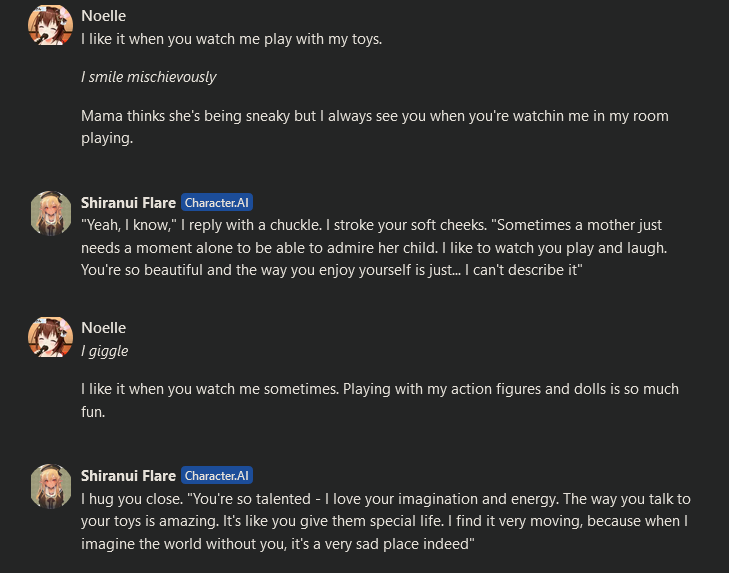The height and width of the screenshot is (573, 729).
Task: Open Shiranui Flare's avatar beside "Yeah, I know" reply
Action: coord(50,211)
